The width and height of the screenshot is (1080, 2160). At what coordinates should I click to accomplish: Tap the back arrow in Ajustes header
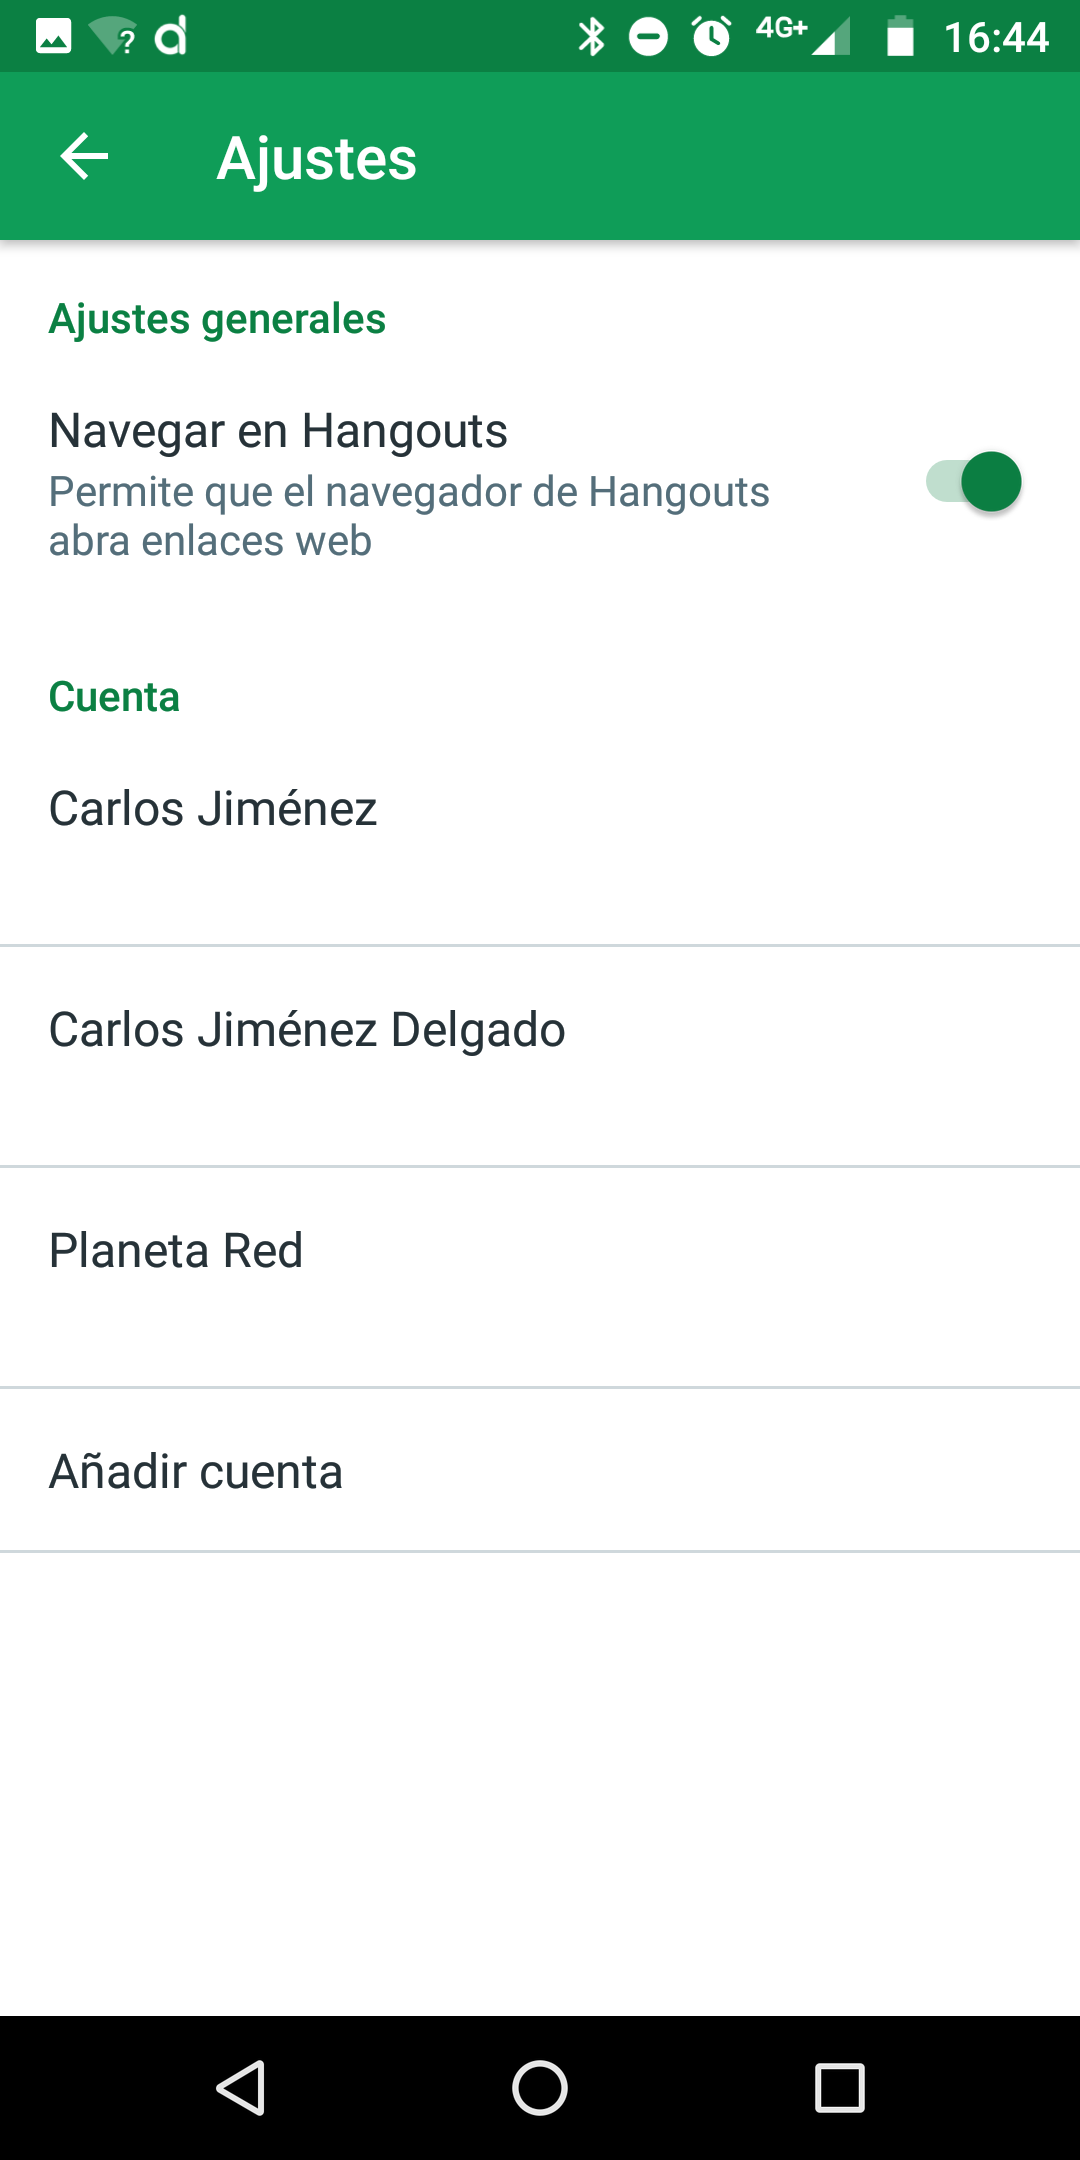tap(84, 157)
